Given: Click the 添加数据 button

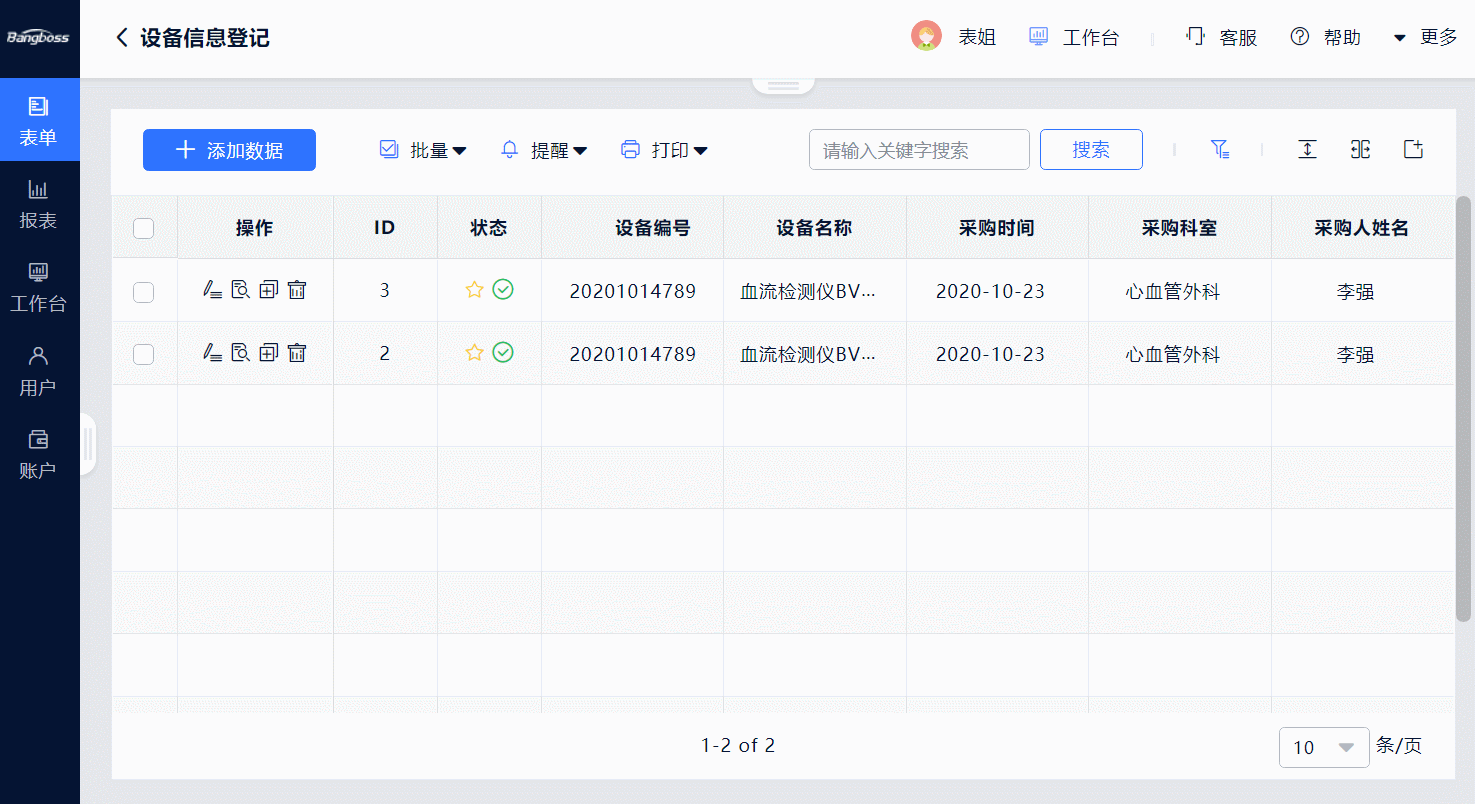Looking at the screenshot, I should tap(229, 150).
